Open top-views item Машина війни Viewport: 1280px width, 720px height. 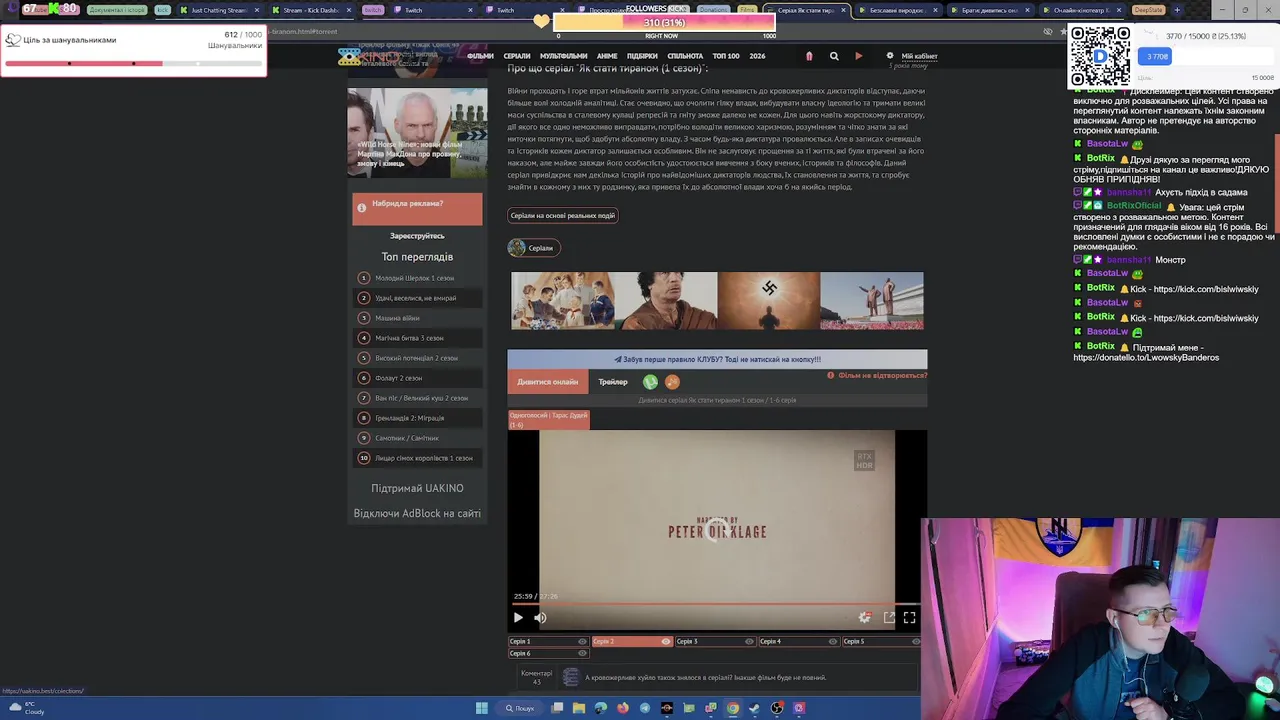[x=417, y=318]
